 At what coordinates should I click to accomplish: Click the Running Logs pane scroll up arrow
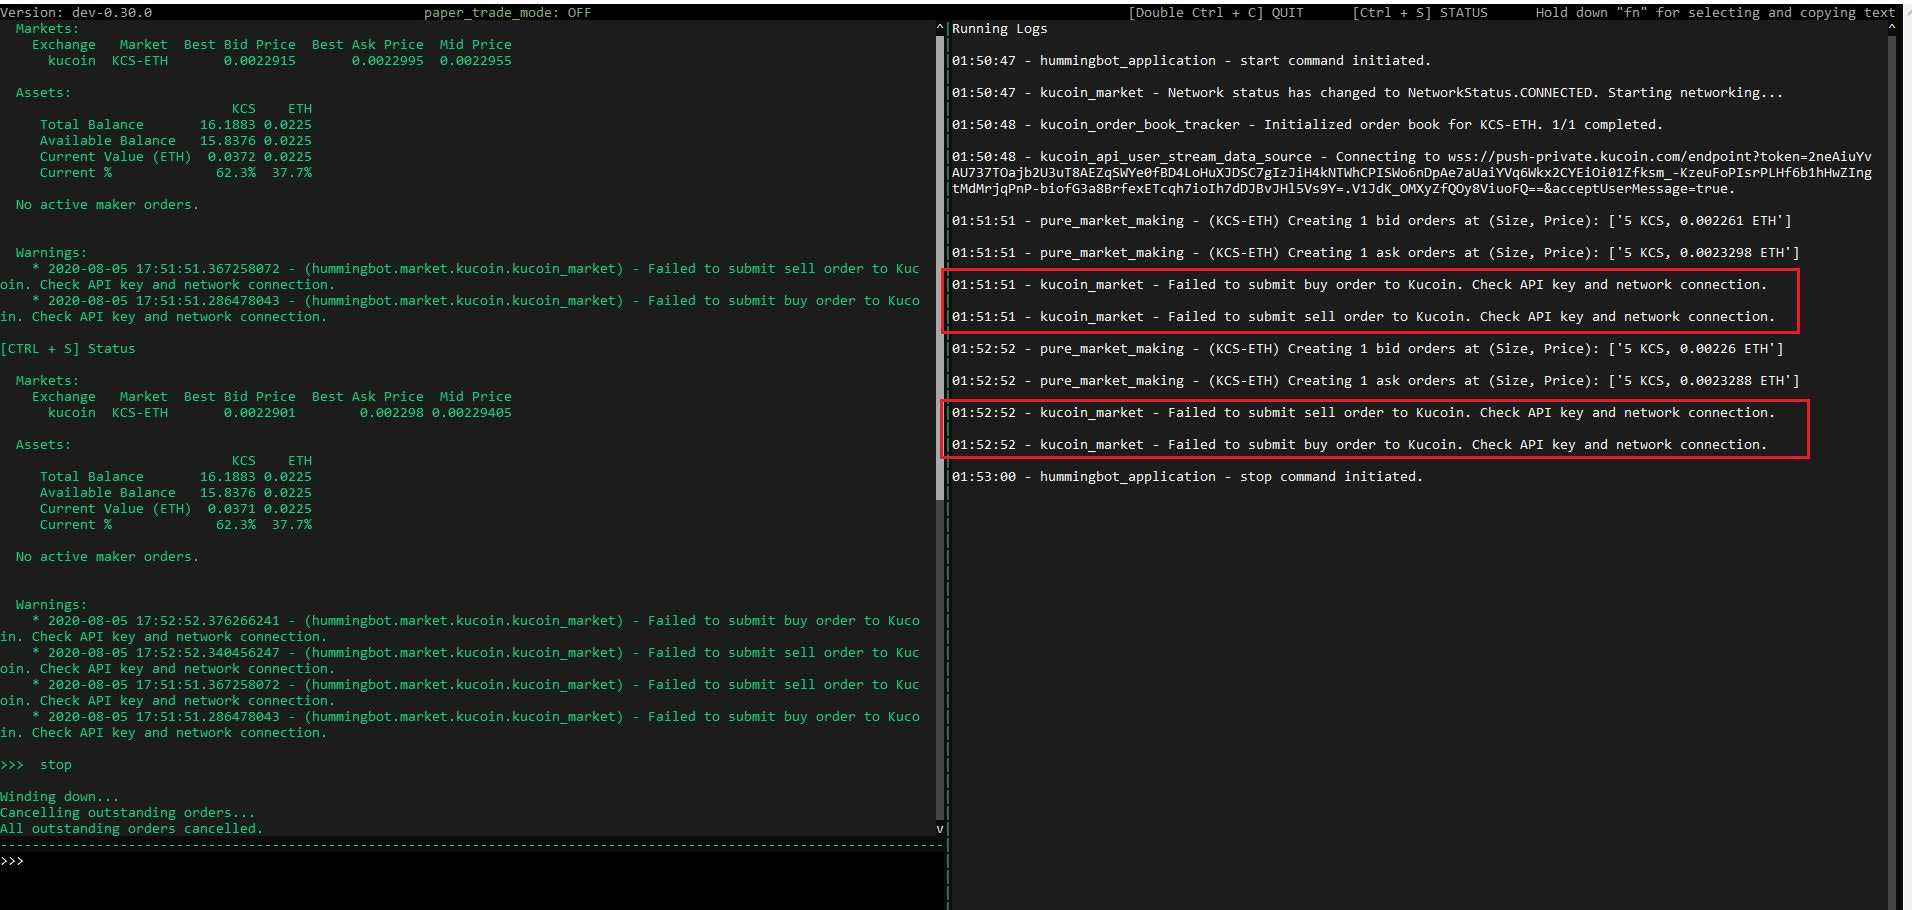point(1891,29)
